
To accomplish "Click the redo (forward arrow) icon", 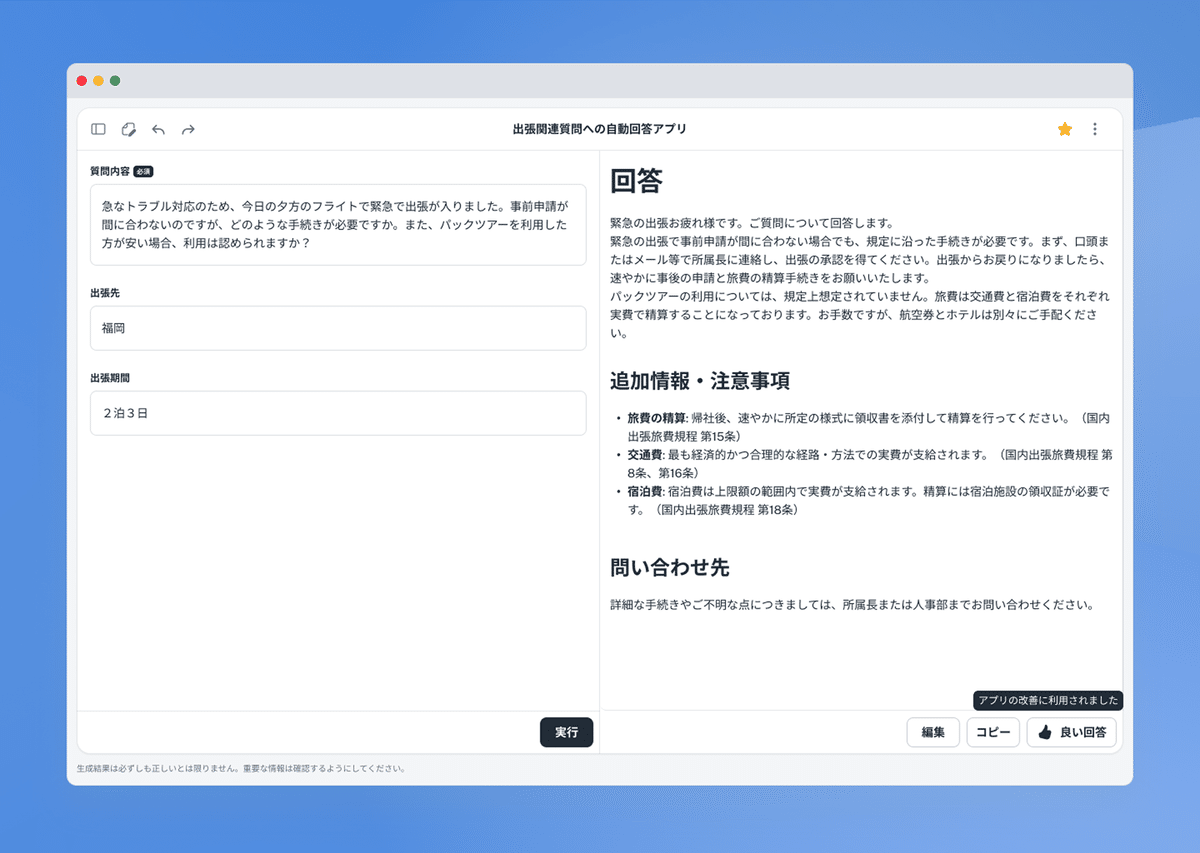I will 188,129.
